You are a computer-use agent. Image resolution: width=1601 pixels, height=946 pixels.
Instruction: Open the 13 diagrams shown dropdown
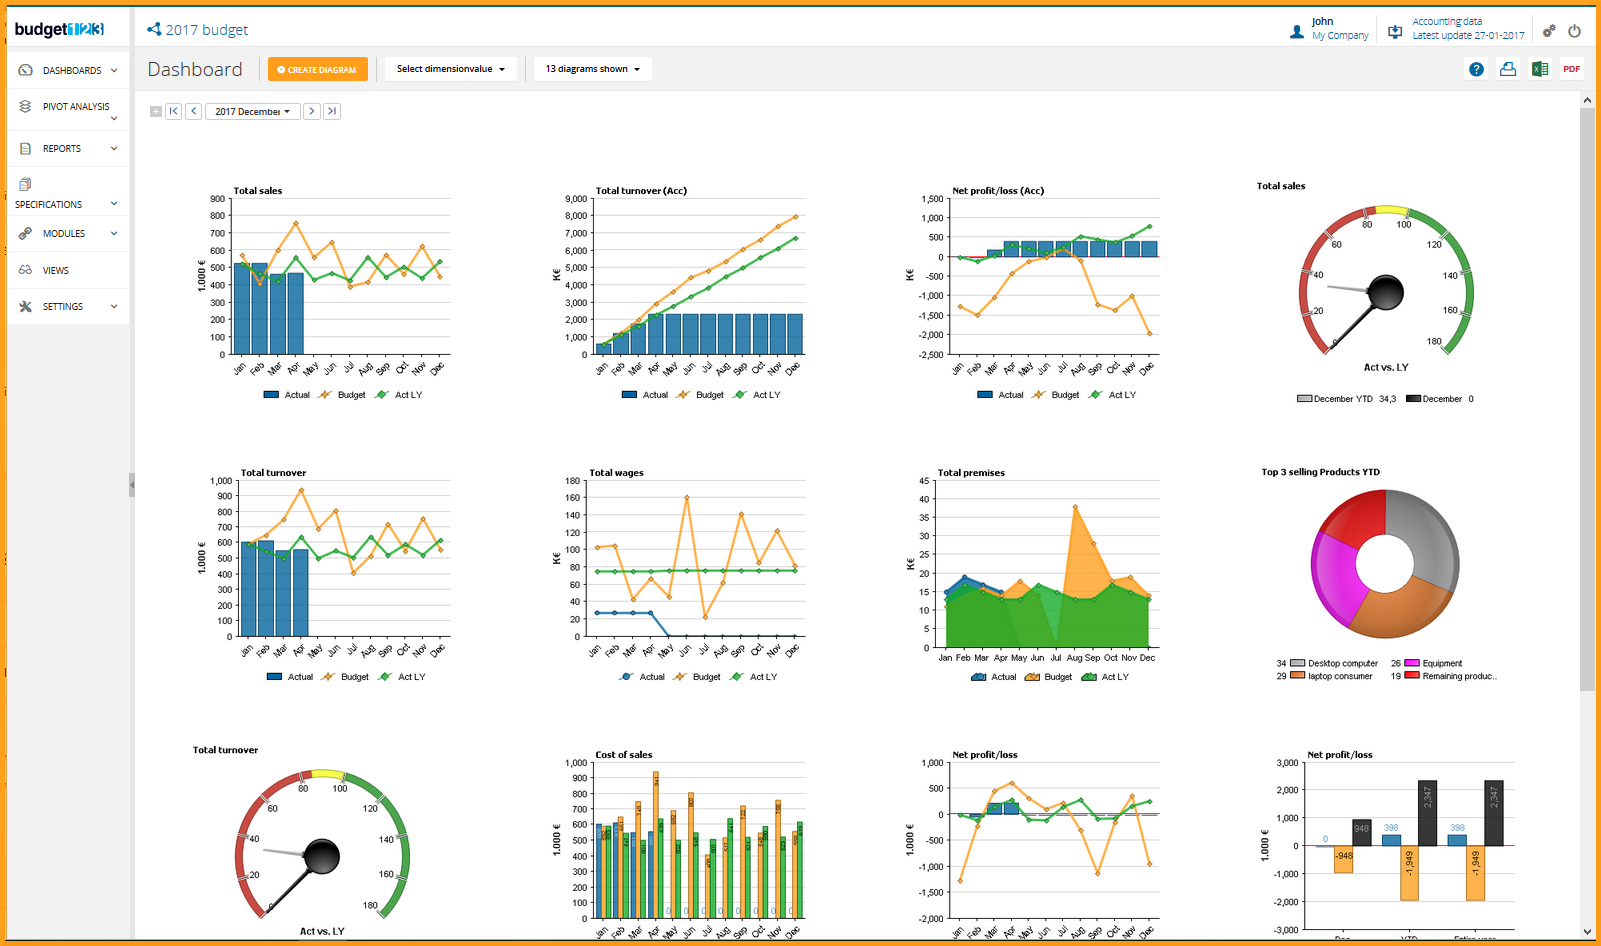pyautogui.click(x=592, y=69)
